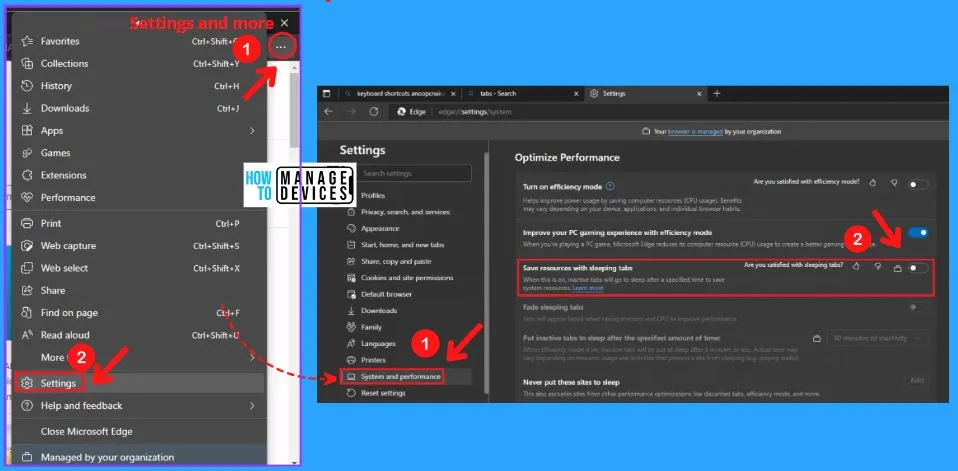Dislike efficiency mode with thumbs down
The image size is (958, 471).
pyautogui.click(x=894, y=183)
